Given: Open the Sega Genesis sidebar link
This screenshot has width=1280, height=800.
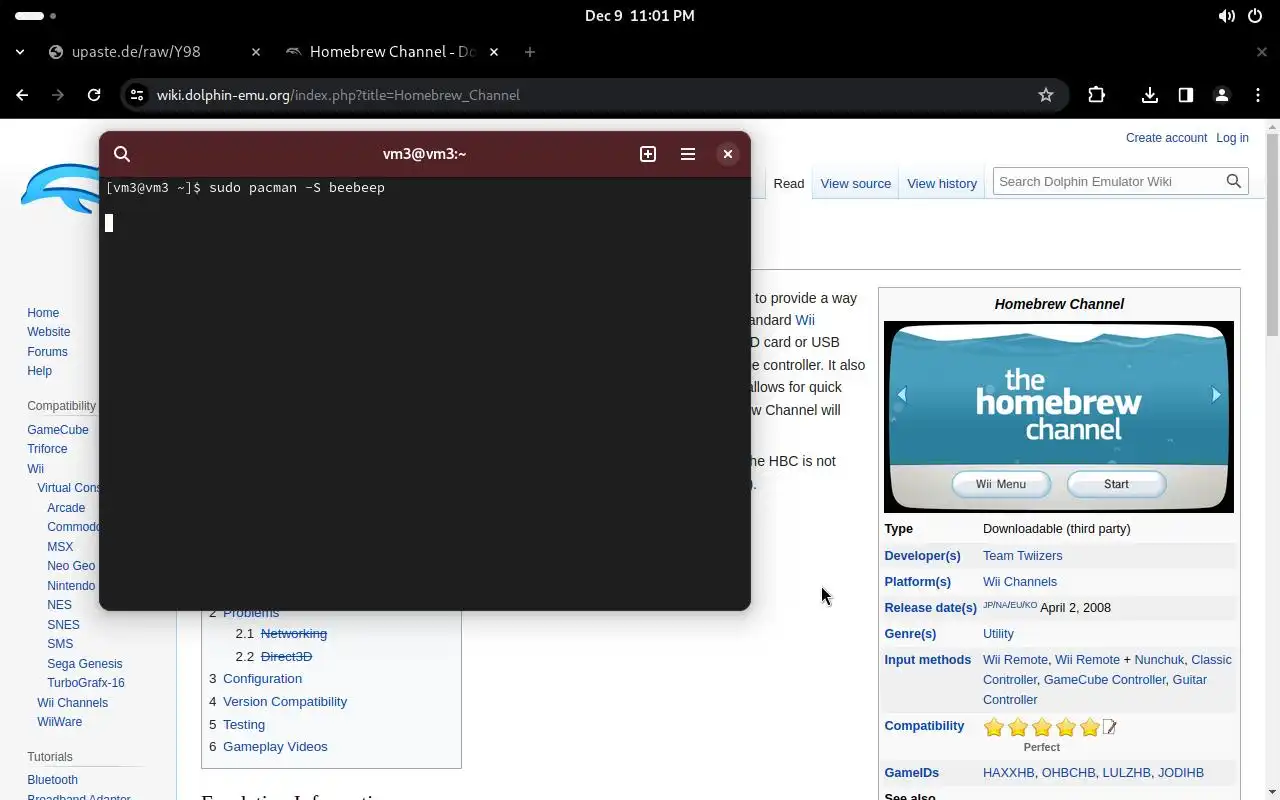Looking at the screenshot, I should [84, 664].
